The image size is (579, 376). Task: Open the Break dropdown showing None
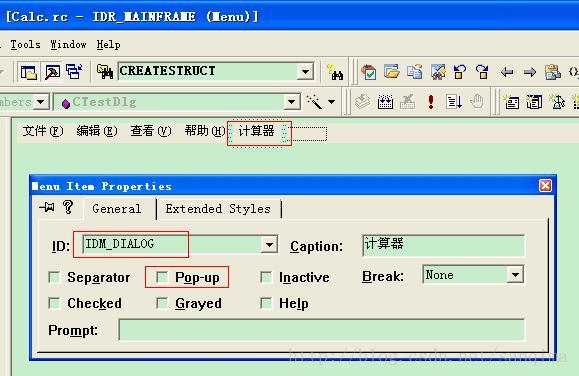pyautogui.click(x=515, y=274)
